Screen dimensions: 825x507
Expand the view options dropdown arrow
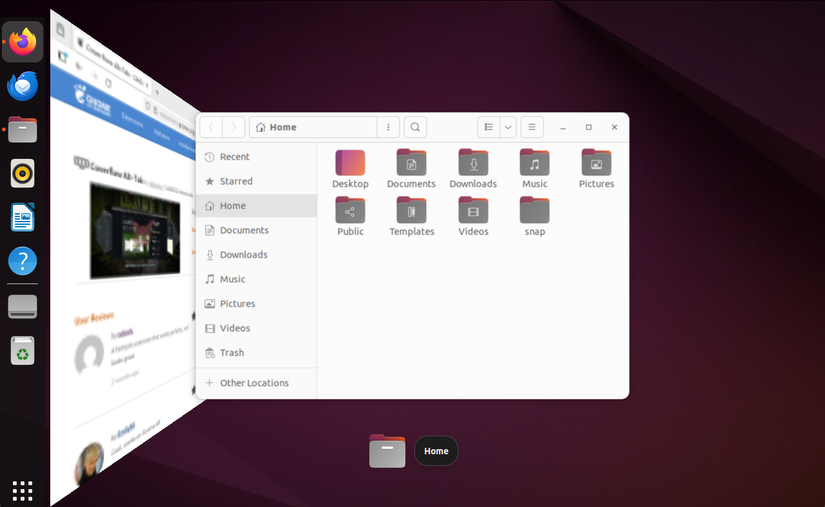[x=508, y=127]
